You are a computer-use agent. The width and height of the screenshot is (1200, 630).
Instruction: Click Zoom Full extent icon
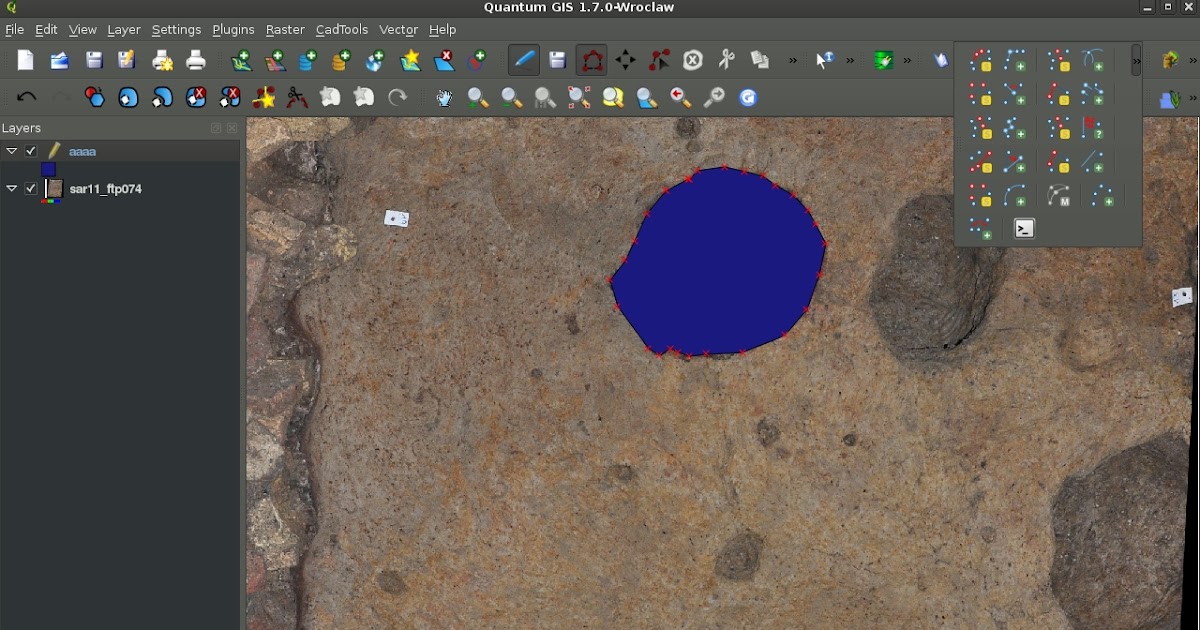click(579, 98)
